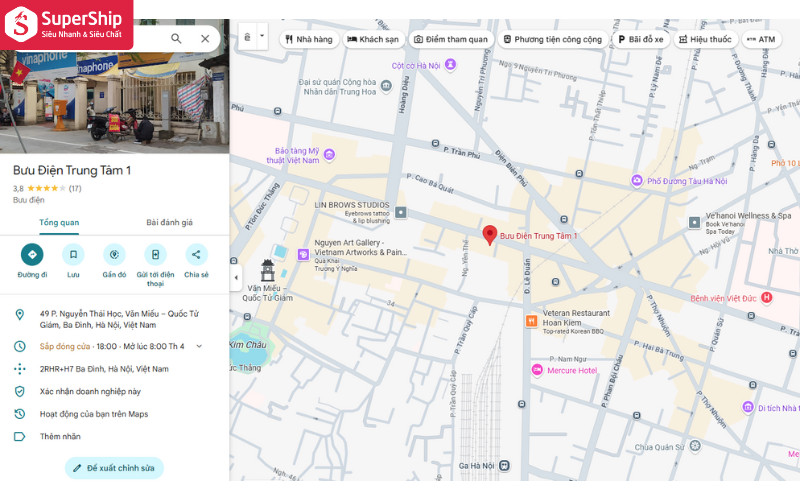The width and height of the screenshot is (800, 500).
Task: Click Gửi tới điện thoại icon
Action: pos(156,255)
